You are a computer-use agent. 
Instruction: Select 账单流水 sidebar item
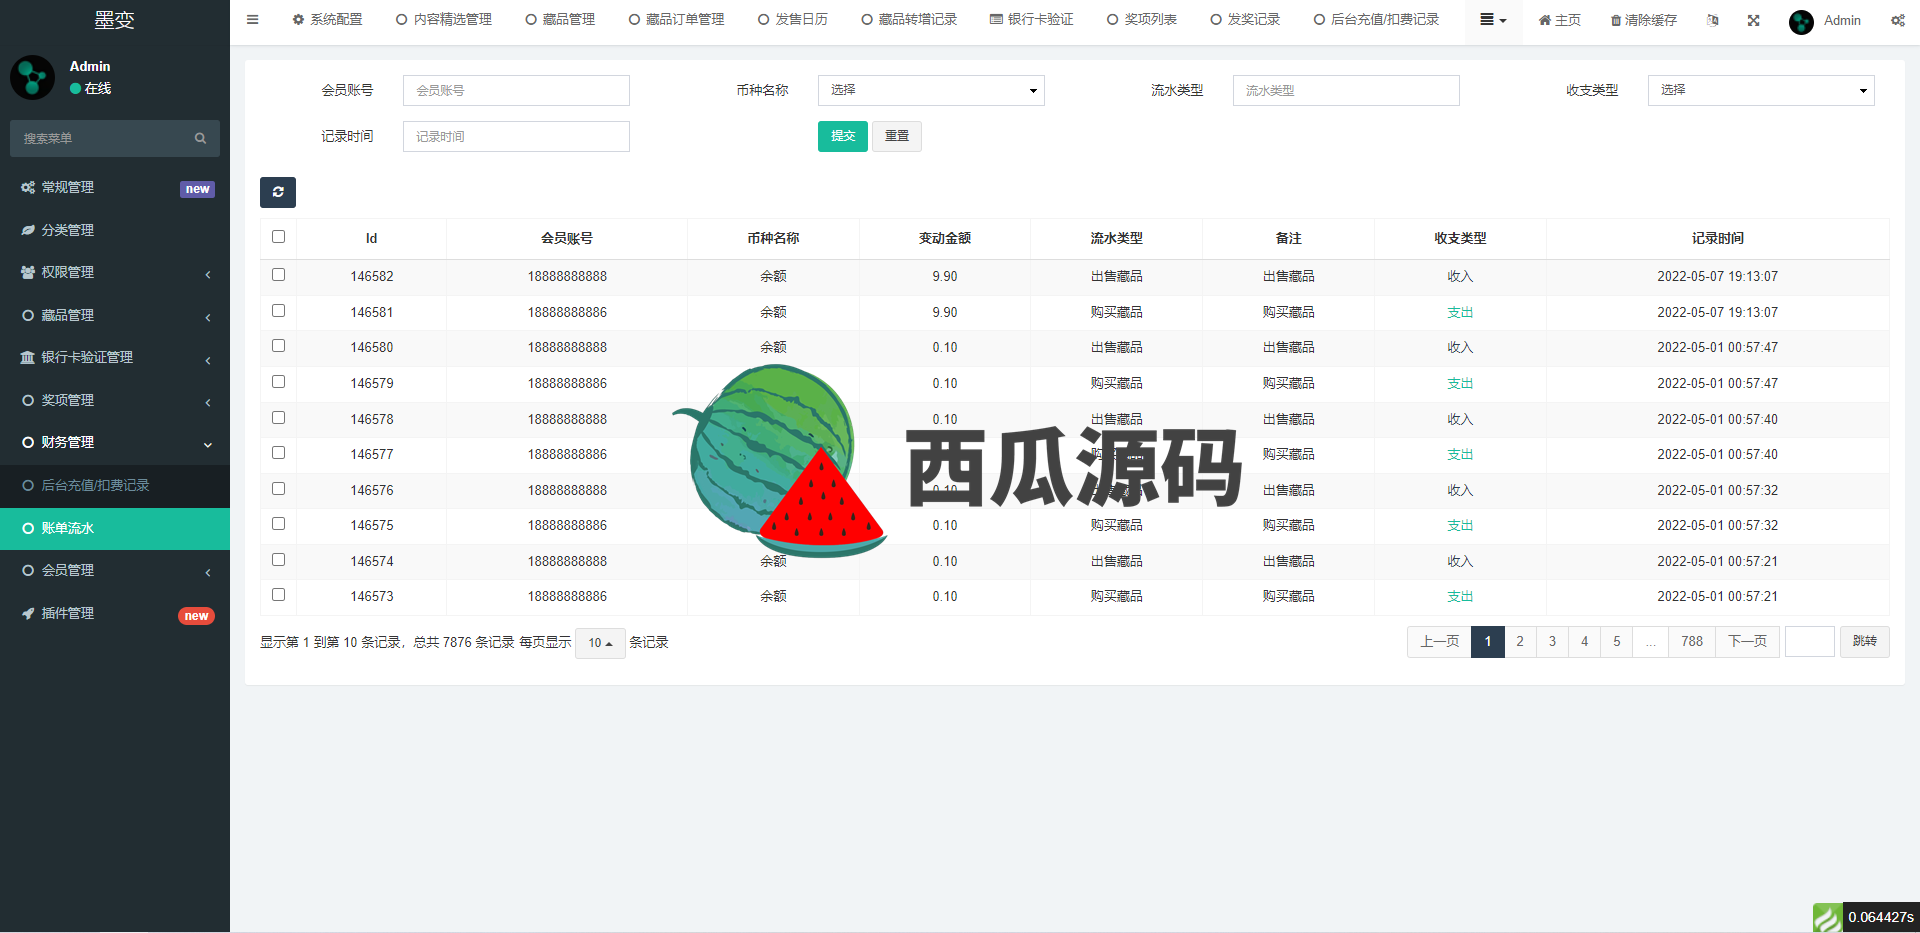[115, 528]
